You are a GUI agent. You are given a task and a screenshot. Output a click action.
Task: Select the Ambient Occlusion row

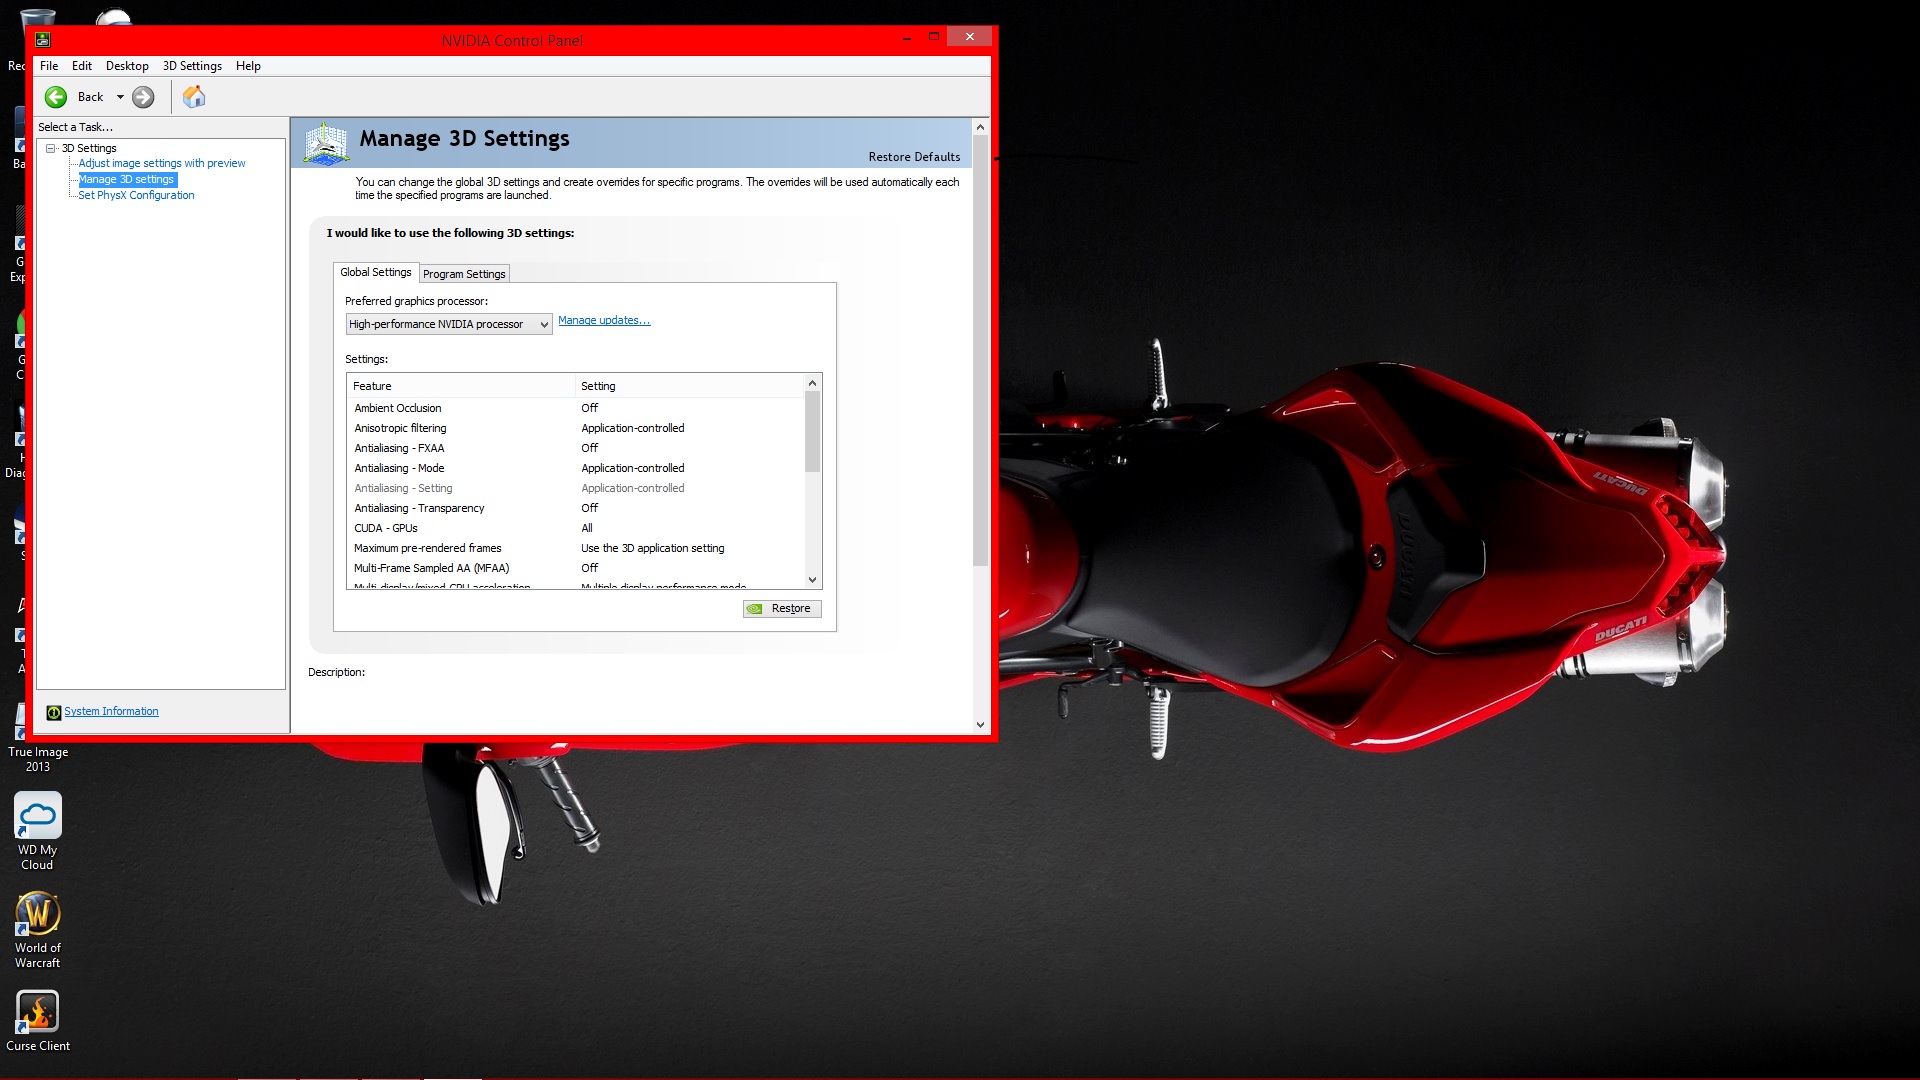(576, 408)
